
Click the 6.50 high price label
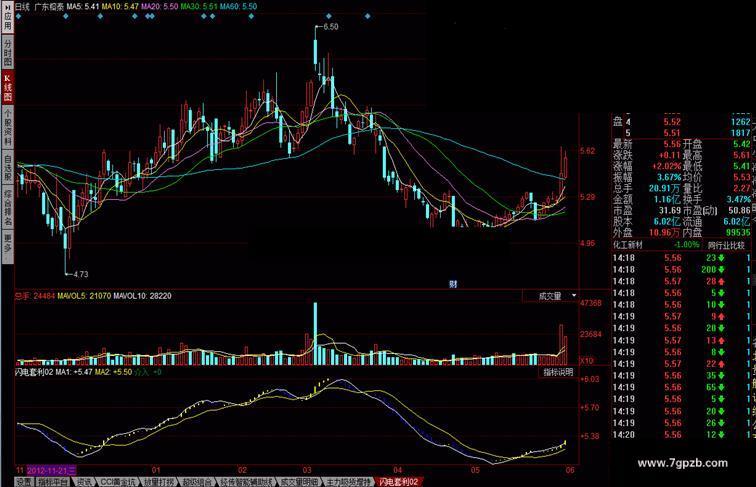(331, 27)
